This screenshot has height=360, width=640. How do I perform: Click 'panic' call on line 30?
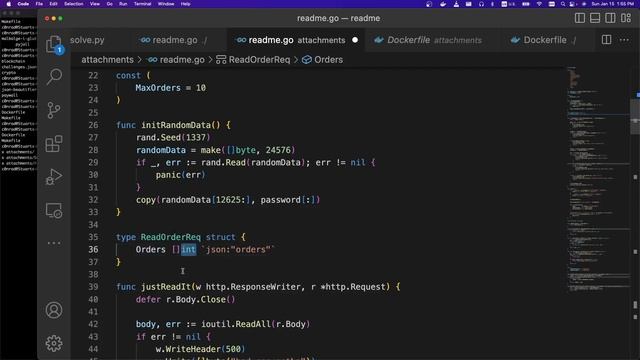click(x=168, y=175)
